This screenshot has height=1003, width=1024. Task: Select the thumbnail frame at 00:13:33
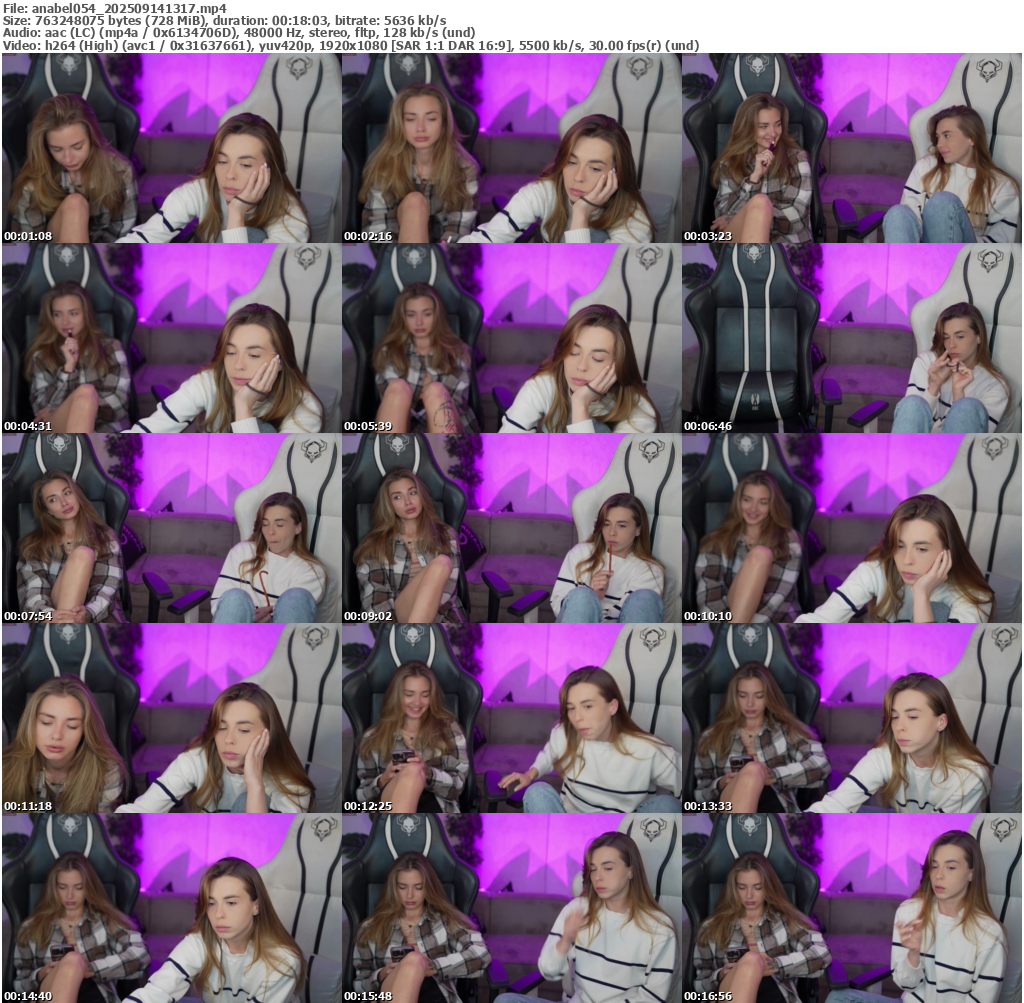[x=852, y=718]
